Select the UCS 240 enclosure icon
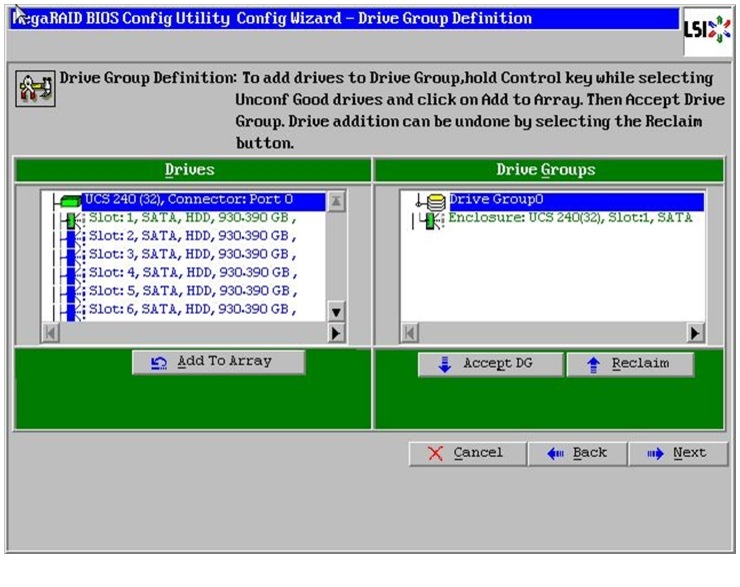The image size is (740, 587). click(x=70, y=201)
